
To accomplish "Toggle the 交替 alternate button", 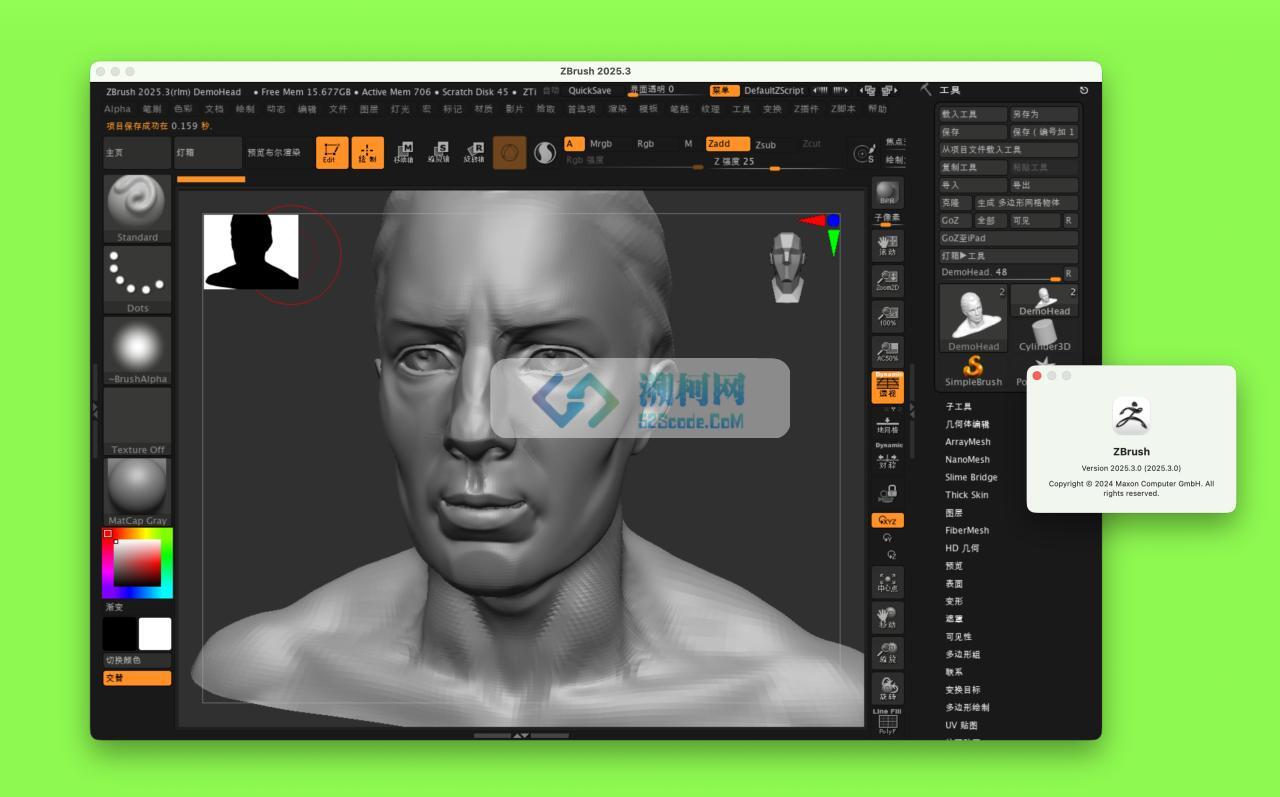I will pos(137,678).
